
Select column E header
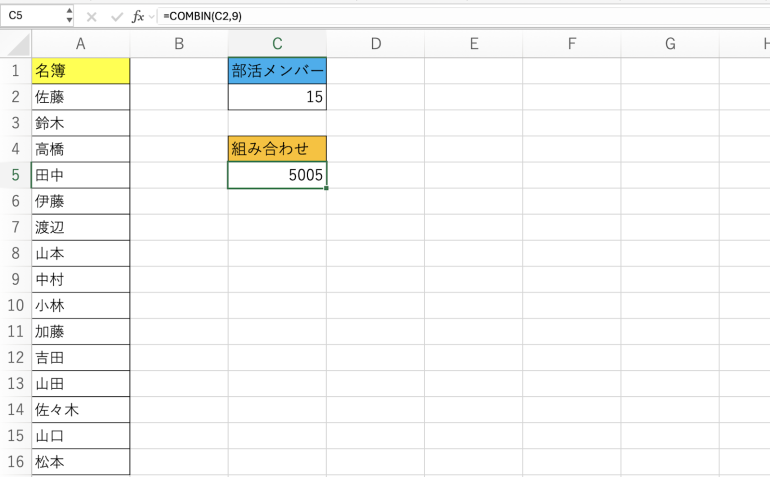click(473, 44)
